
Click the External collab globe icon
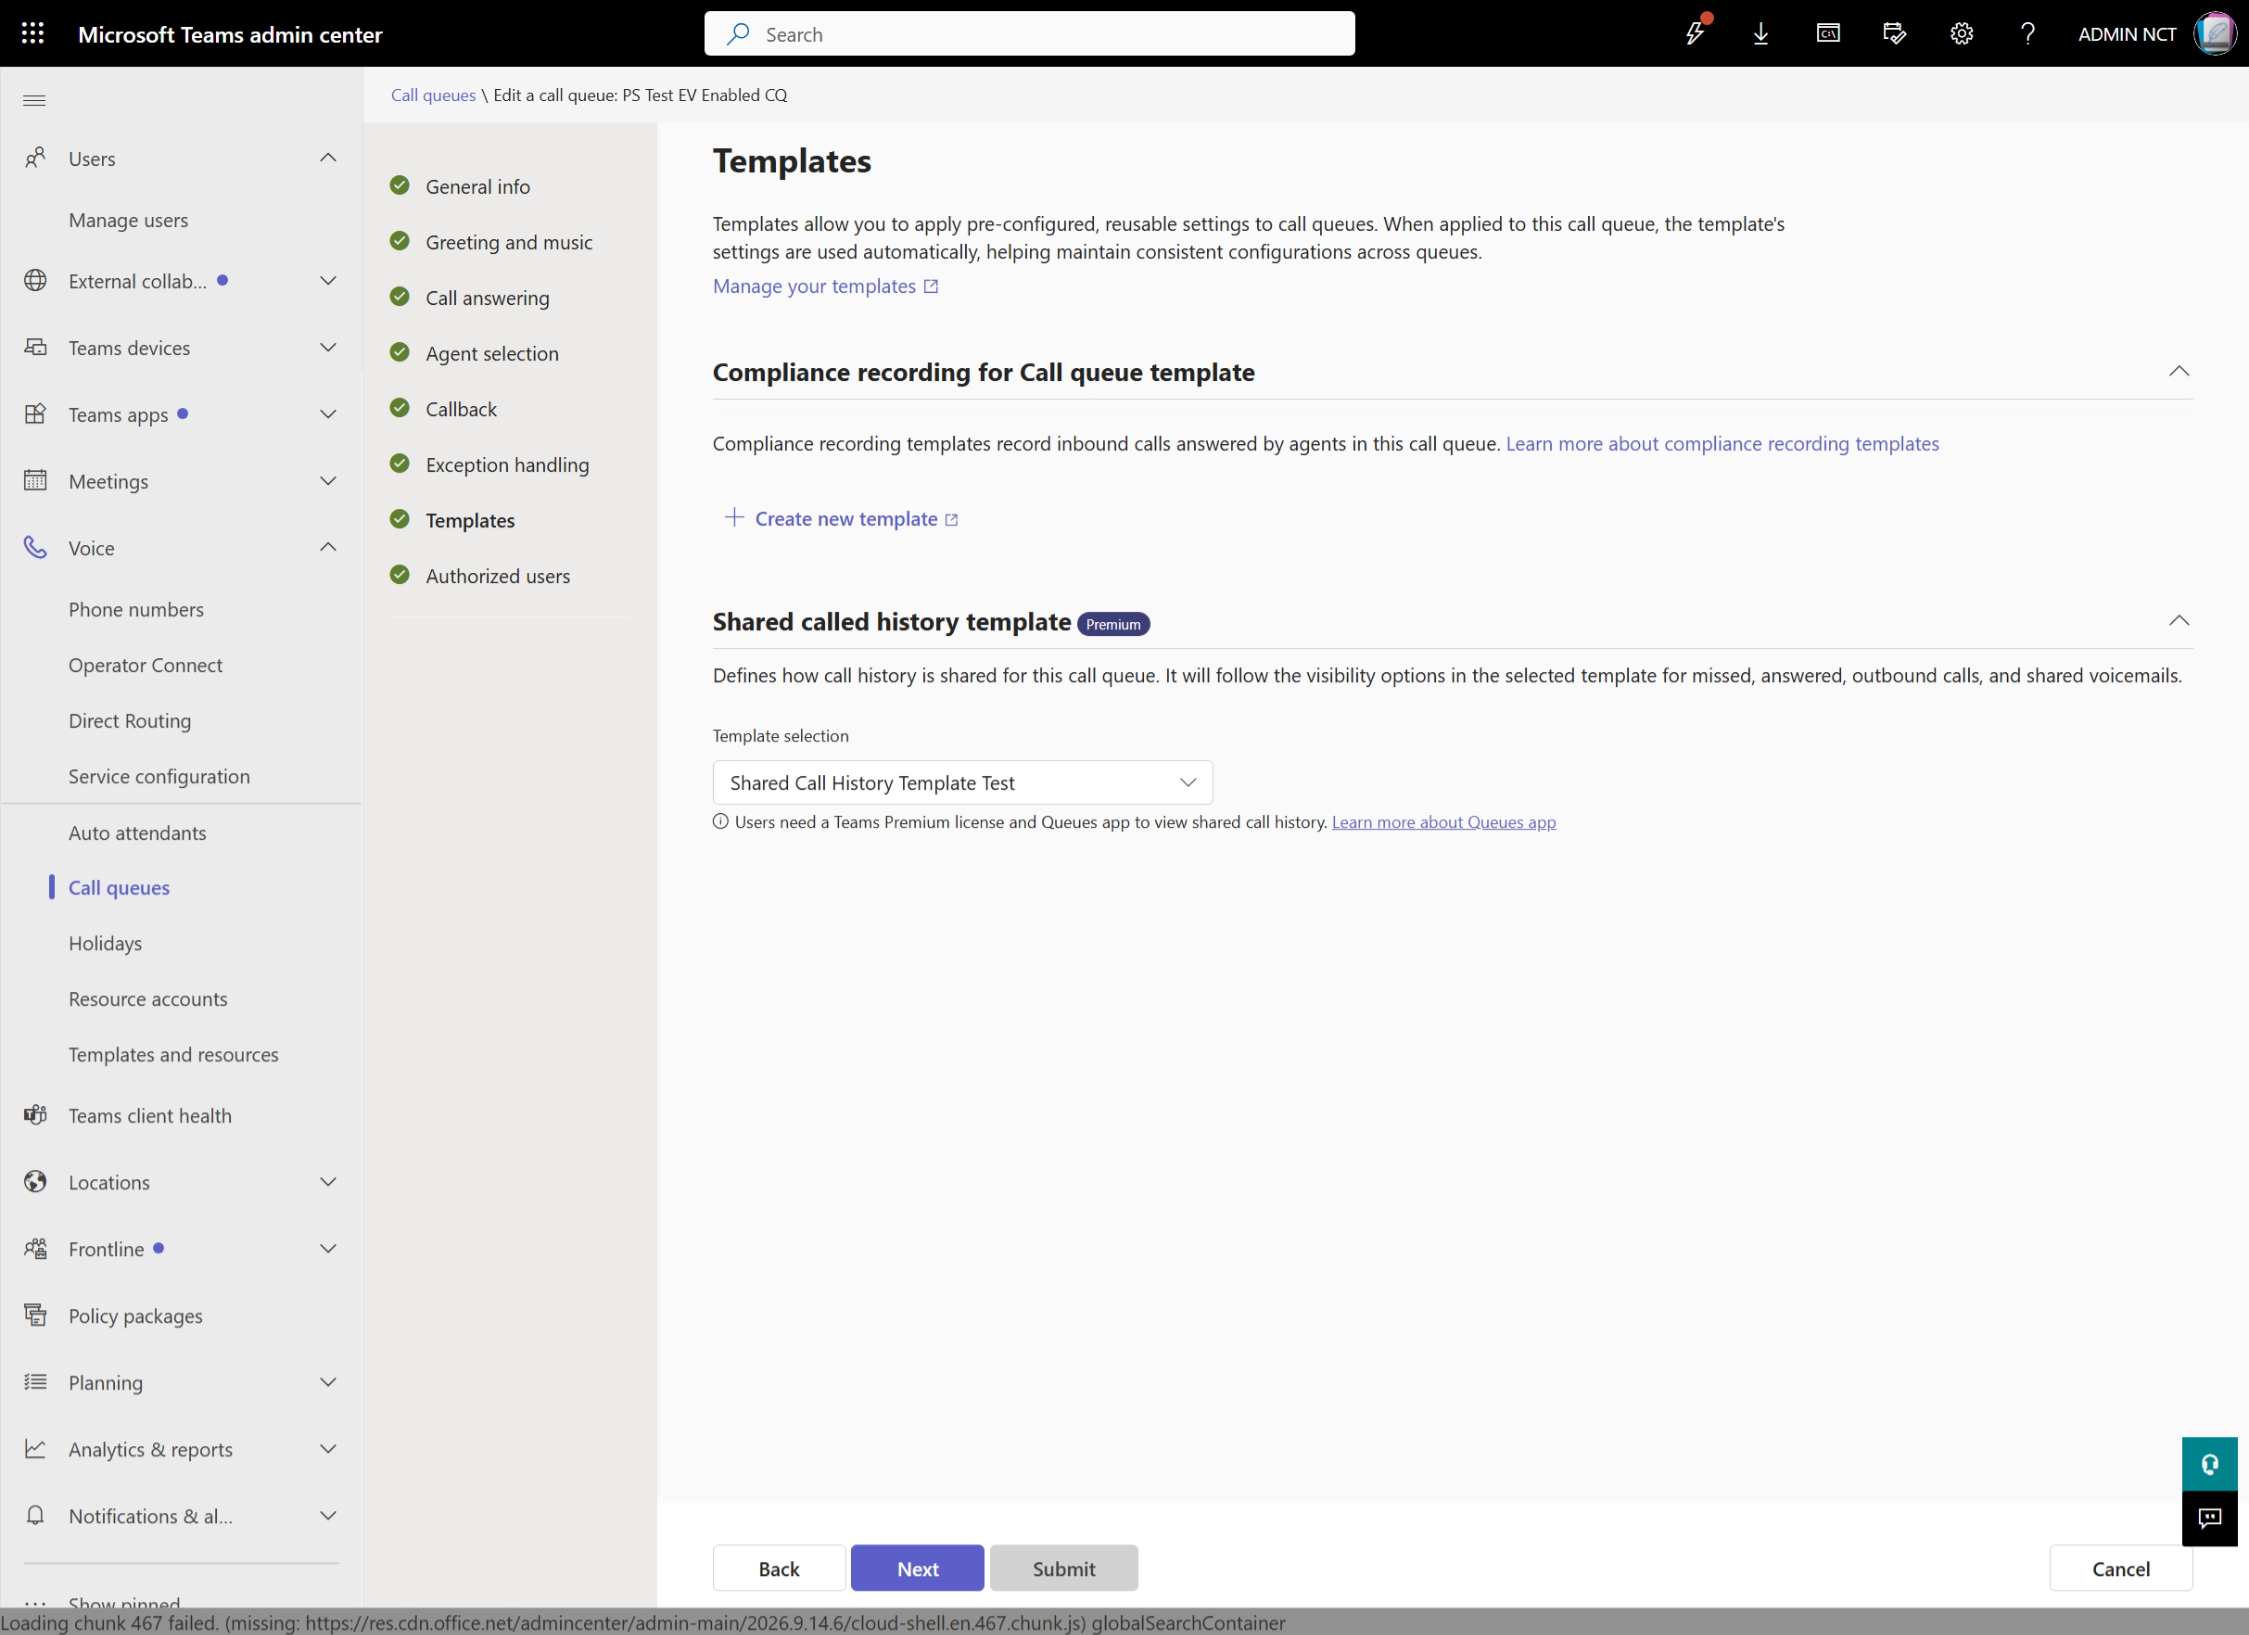(x=36, y=281)
